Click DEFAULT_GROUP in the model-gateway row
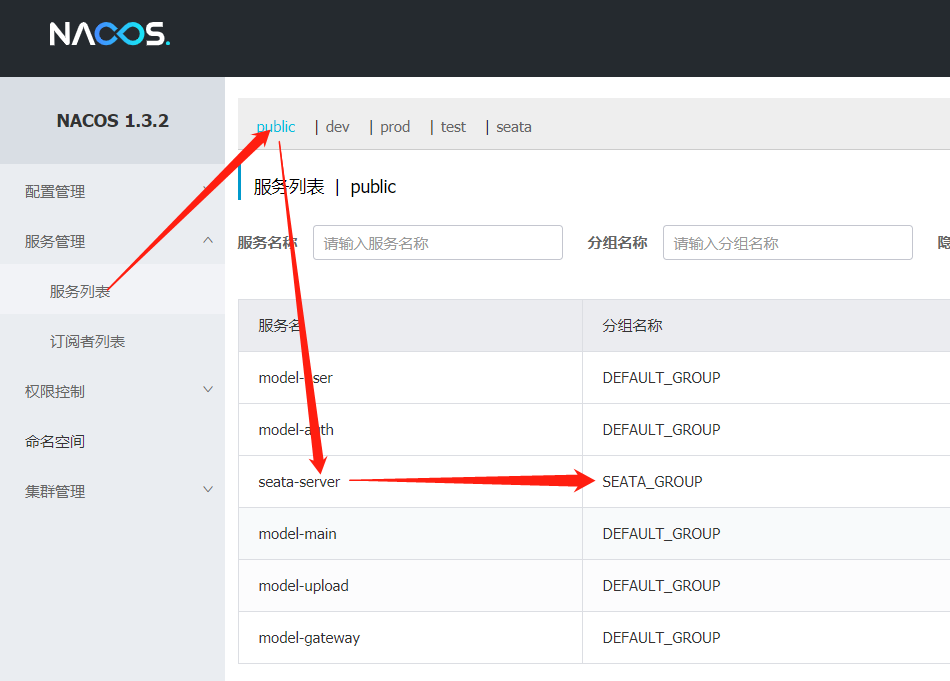Viewport: 950px width, 681px height. tap(662, 639)
